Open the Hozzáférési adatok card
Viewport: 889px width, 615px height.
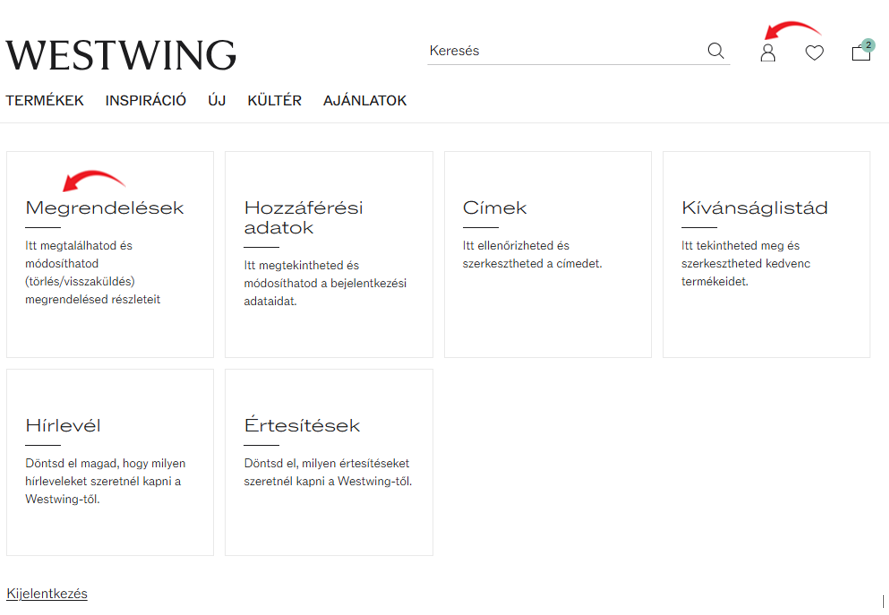coord(329,255)
